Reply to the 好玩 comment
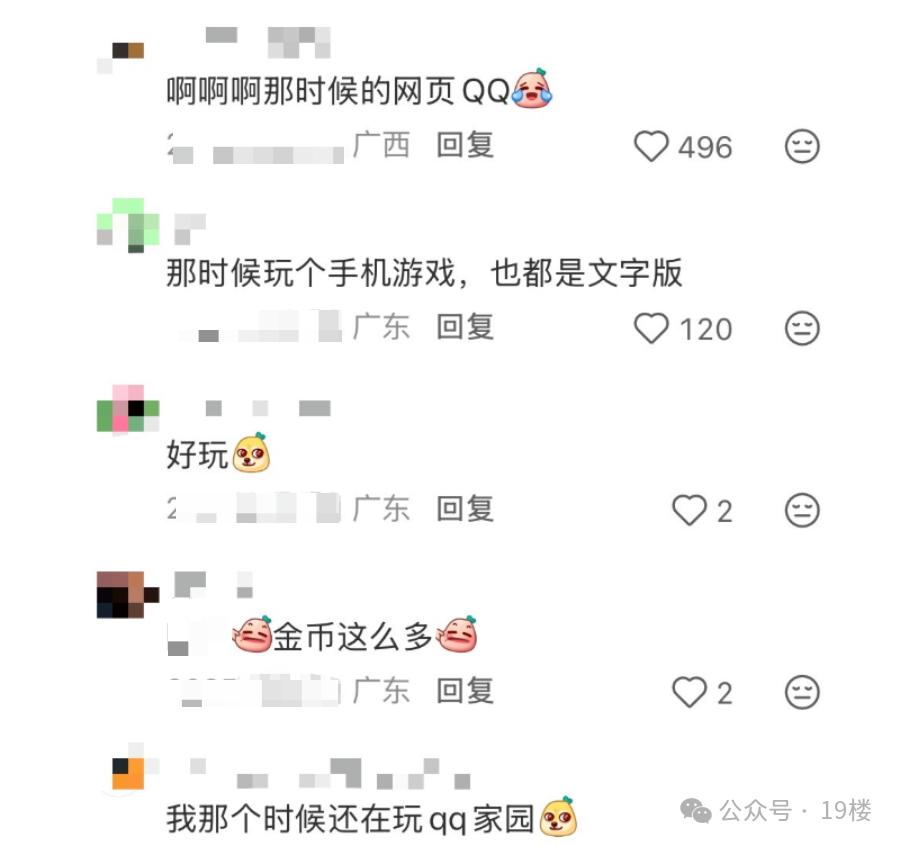The height and width of the screenshot is (846, 900). point(465,509)
